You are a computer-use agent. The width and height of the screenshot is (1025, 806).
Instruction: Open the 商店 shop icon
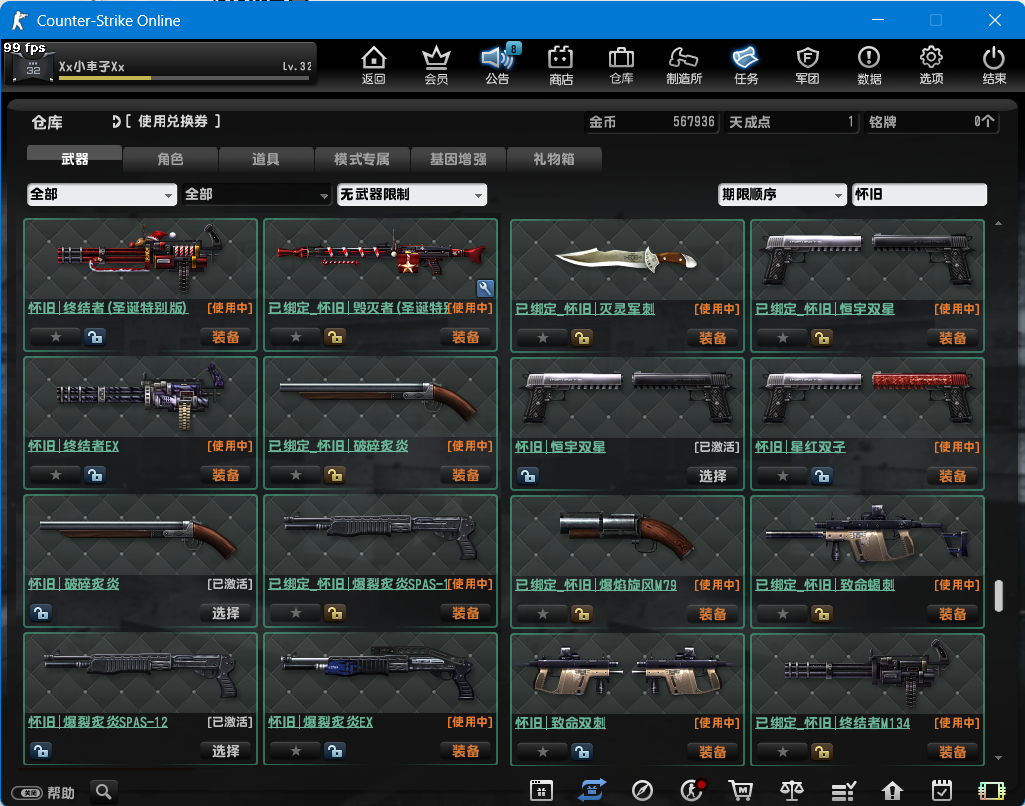pos(561,65)
